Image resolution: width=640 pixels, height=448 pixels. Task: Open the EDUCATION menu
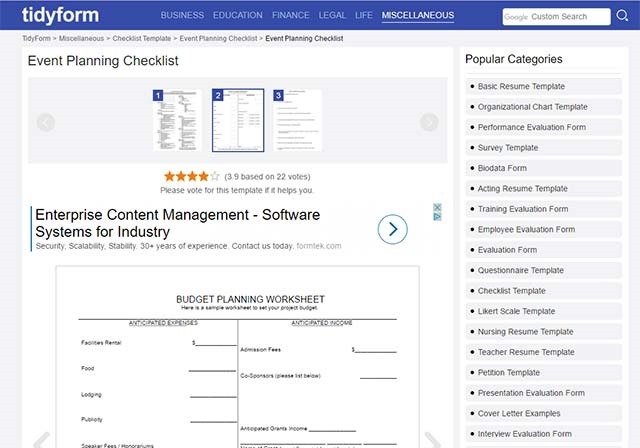coord(238,16)
